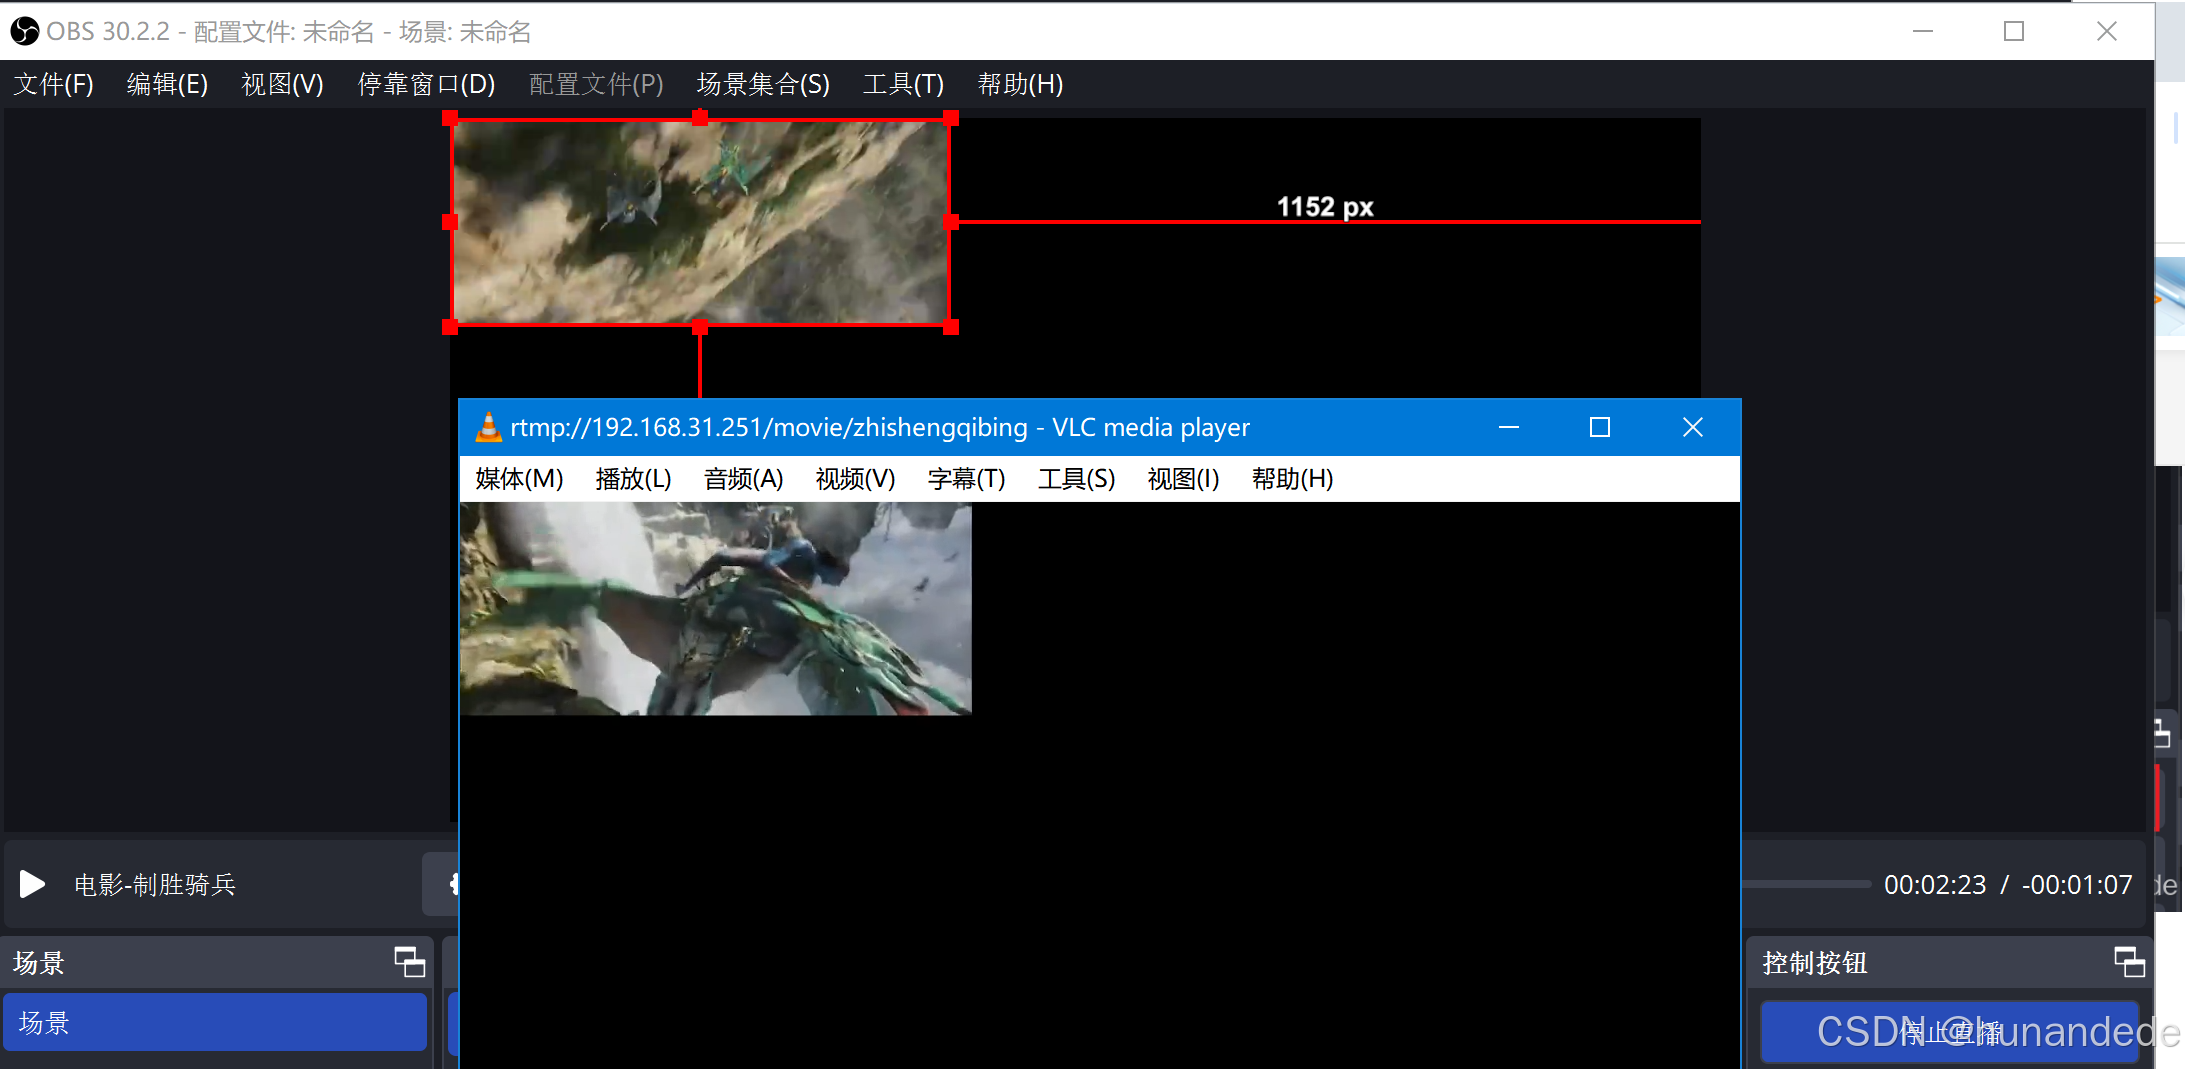Select the 场景 item in scenes list

pos(215,1022)
